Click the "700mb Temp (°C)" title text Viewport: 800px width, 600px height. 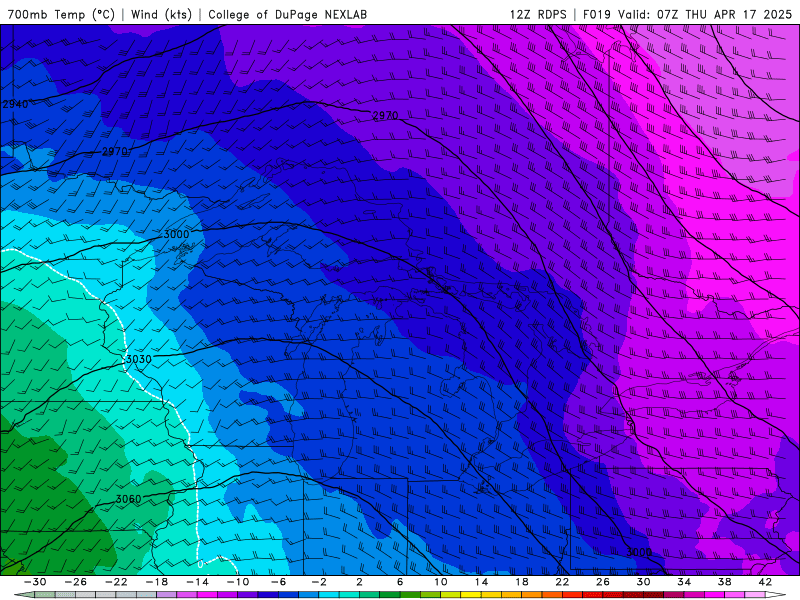tap(61, 14)
